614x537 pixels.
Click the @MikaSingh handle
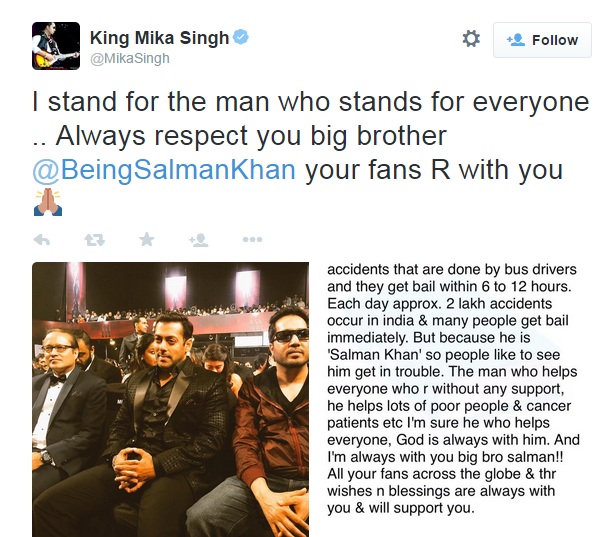(130, 59)
